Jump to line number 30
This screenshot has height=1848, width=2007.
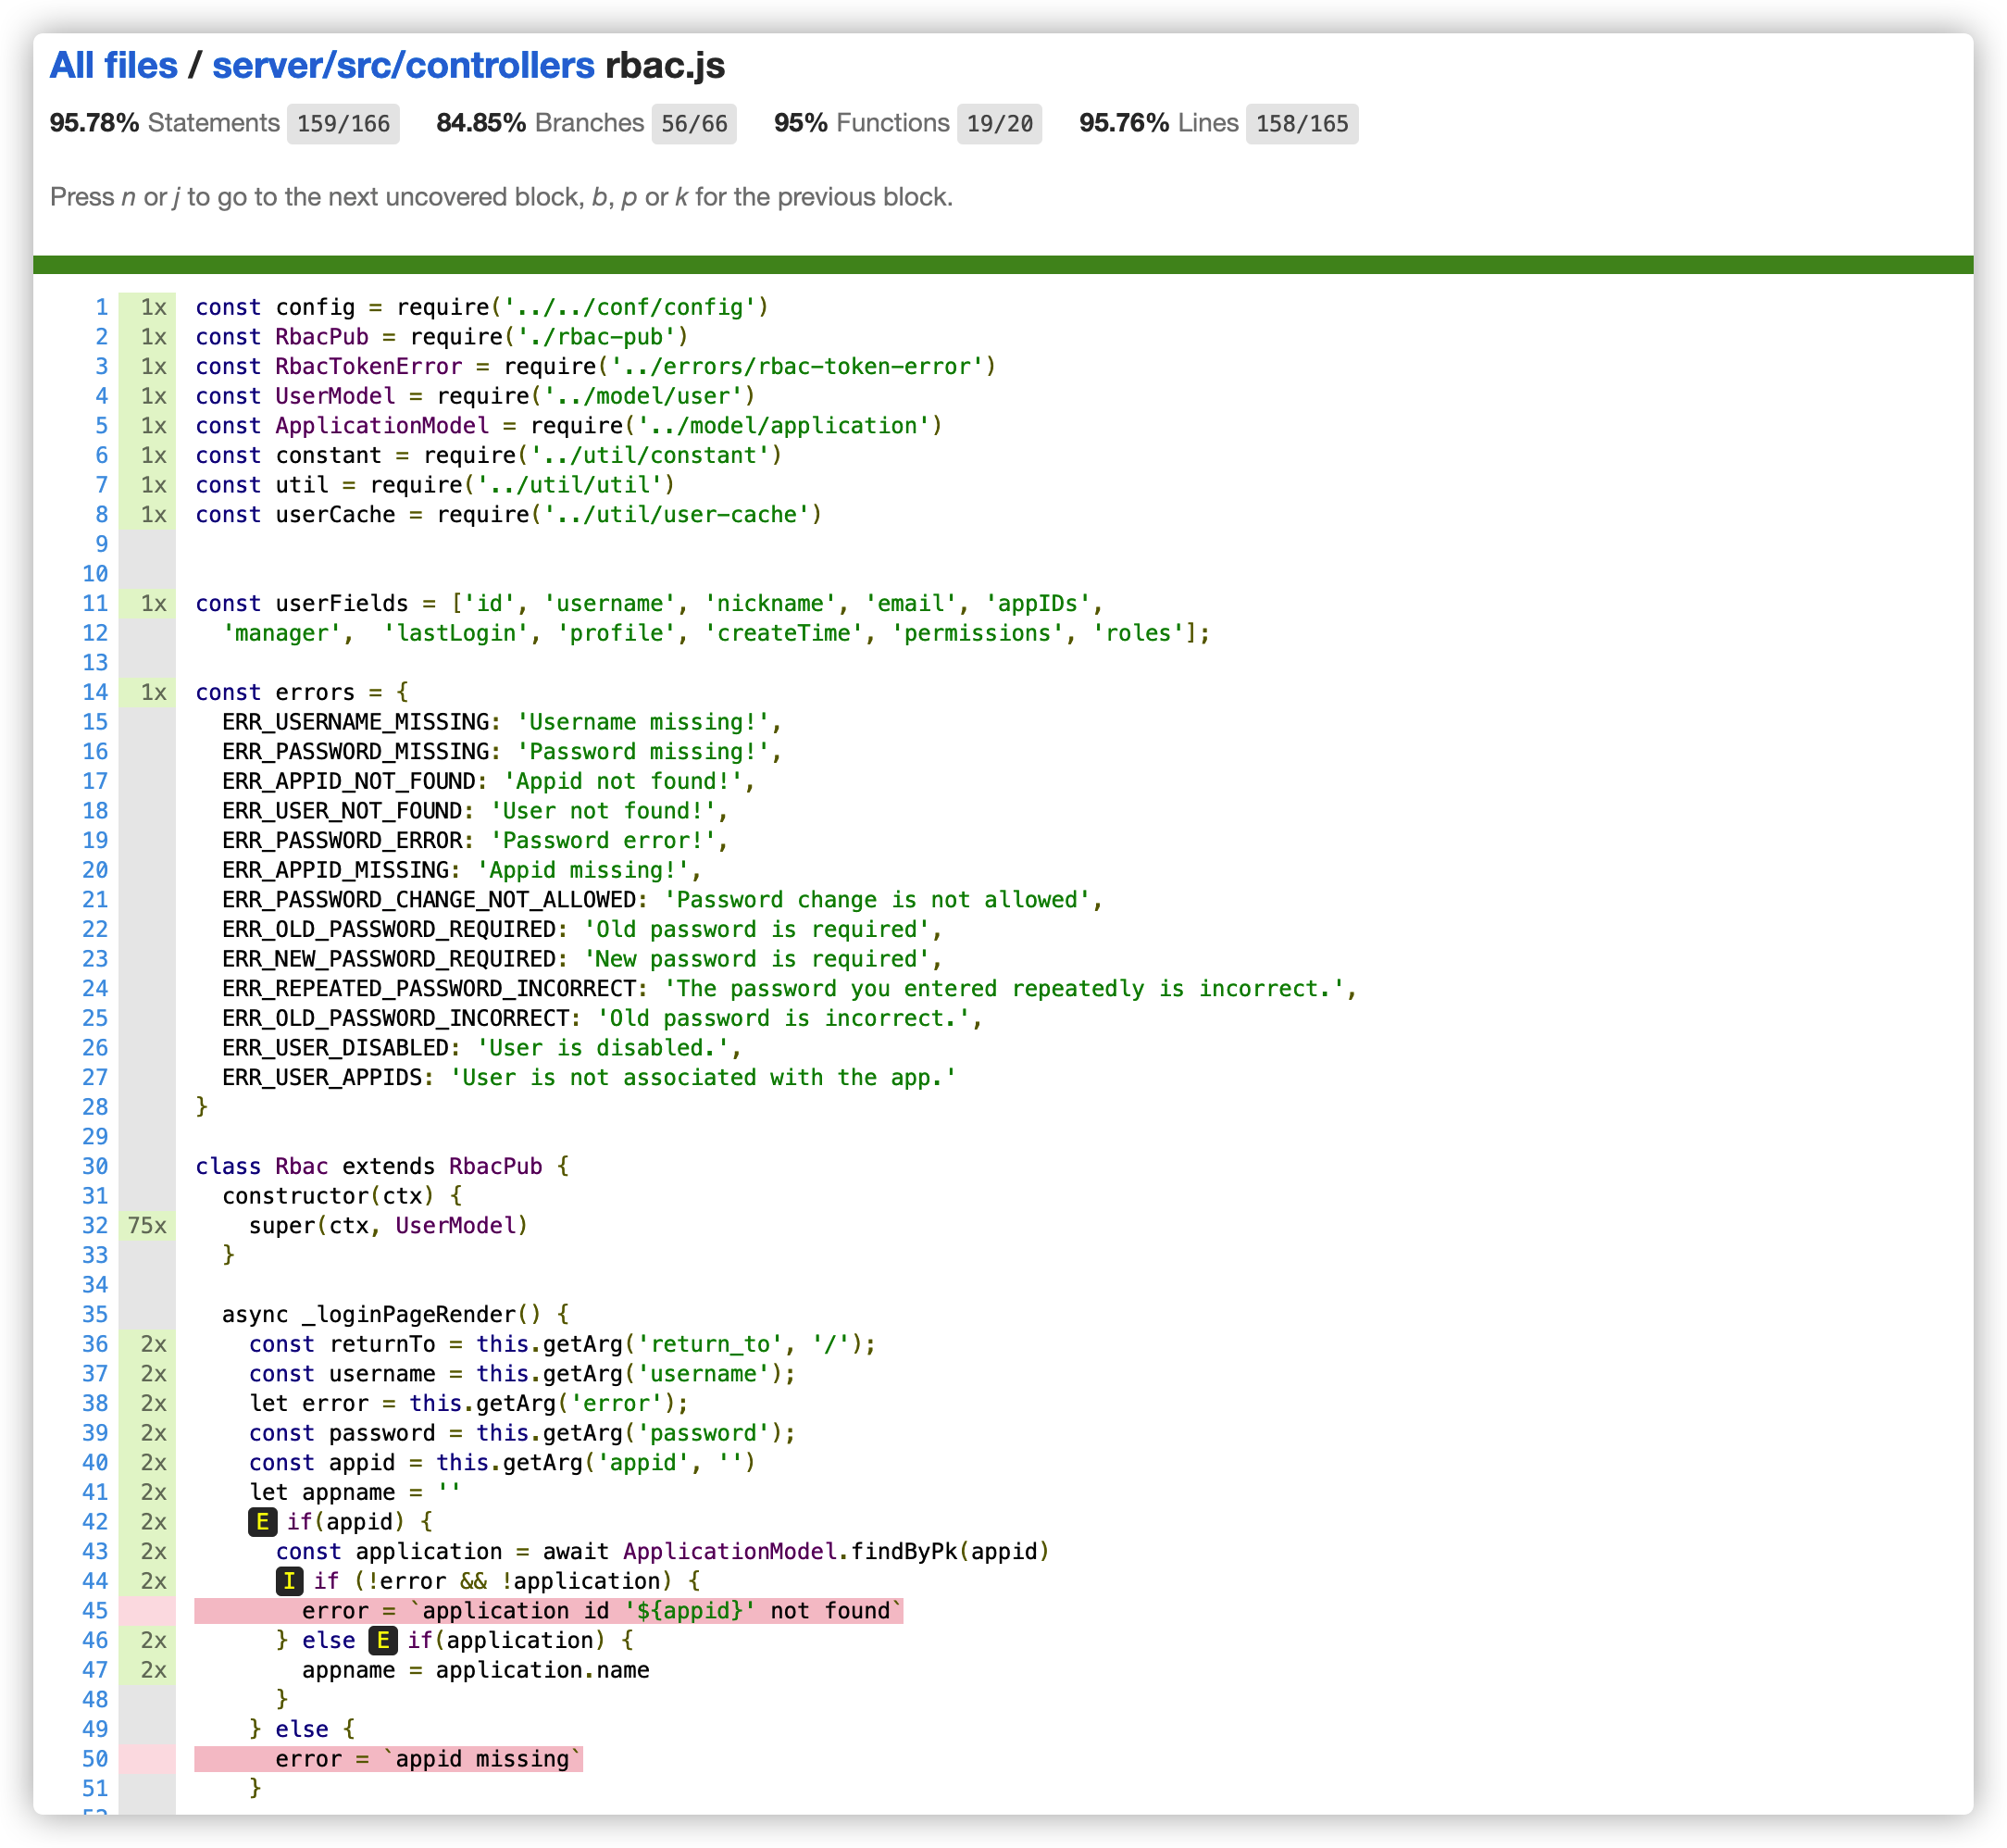coord(95,1166)
